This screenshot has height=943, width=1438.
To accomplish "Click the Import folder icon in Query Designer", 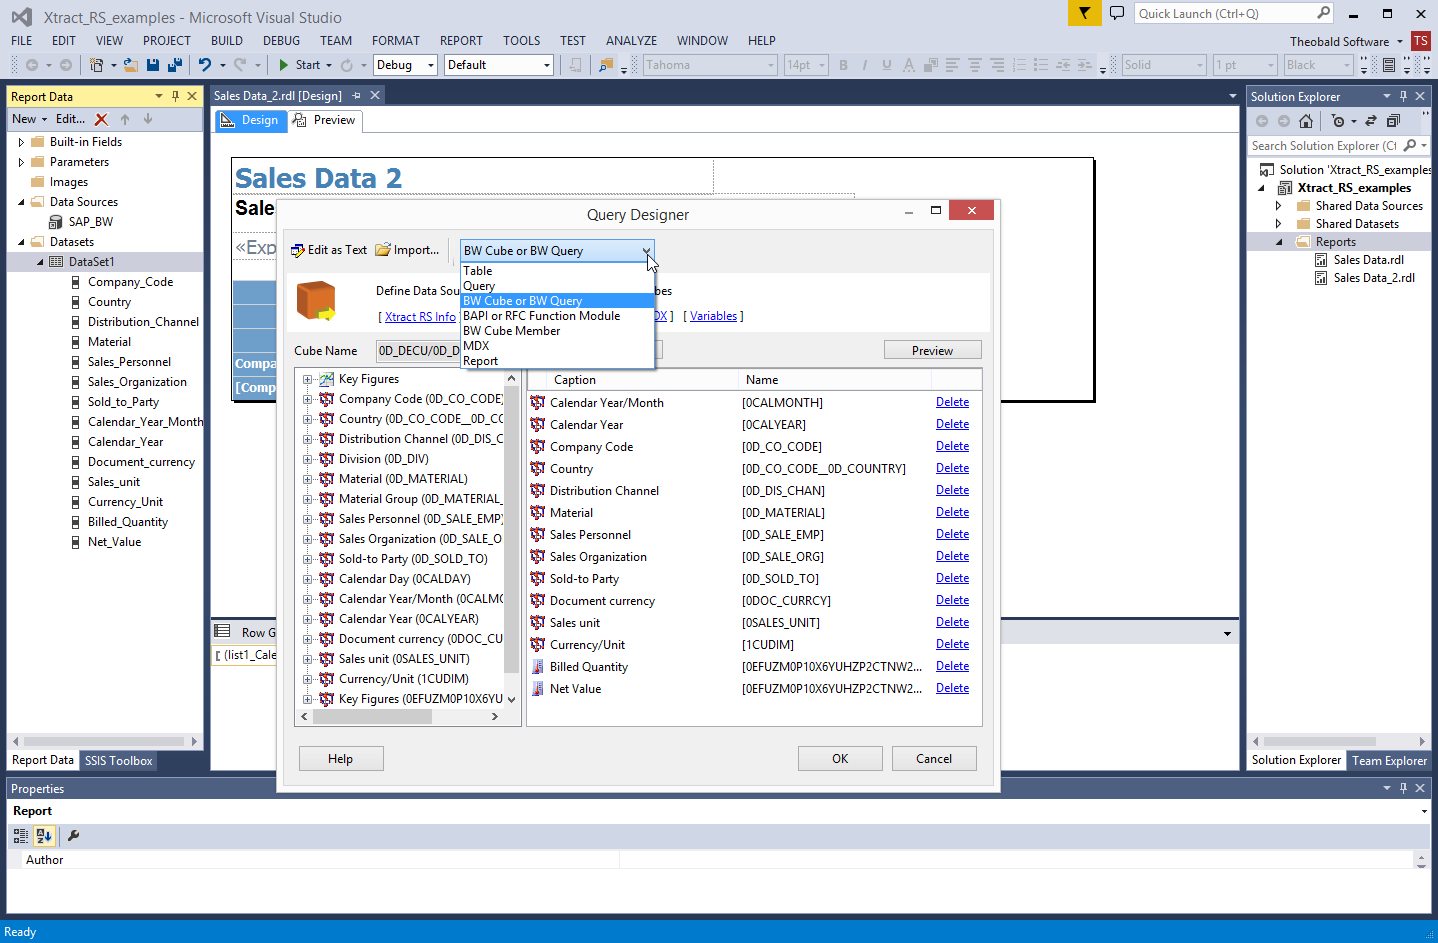I will pos(383,250).
